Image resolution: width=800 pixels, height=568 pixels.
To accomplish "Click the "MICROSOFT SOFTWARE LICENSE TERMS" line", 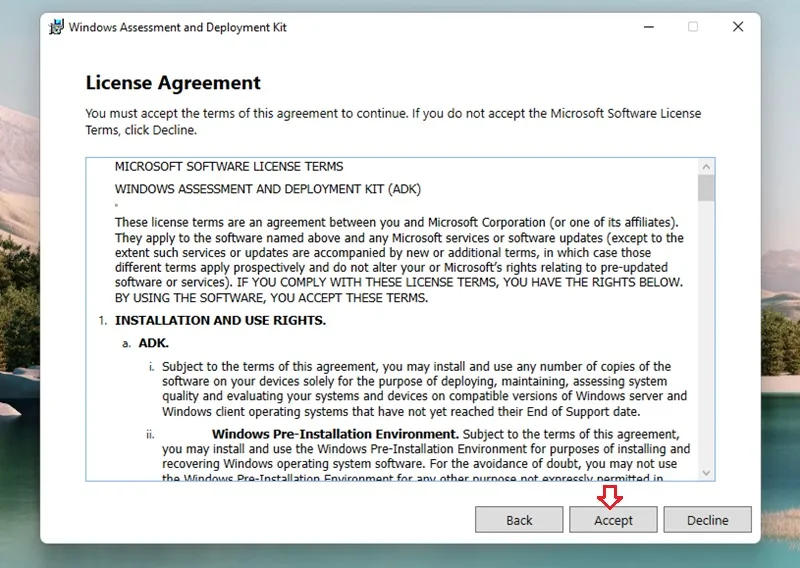I will tap(229, 167).
